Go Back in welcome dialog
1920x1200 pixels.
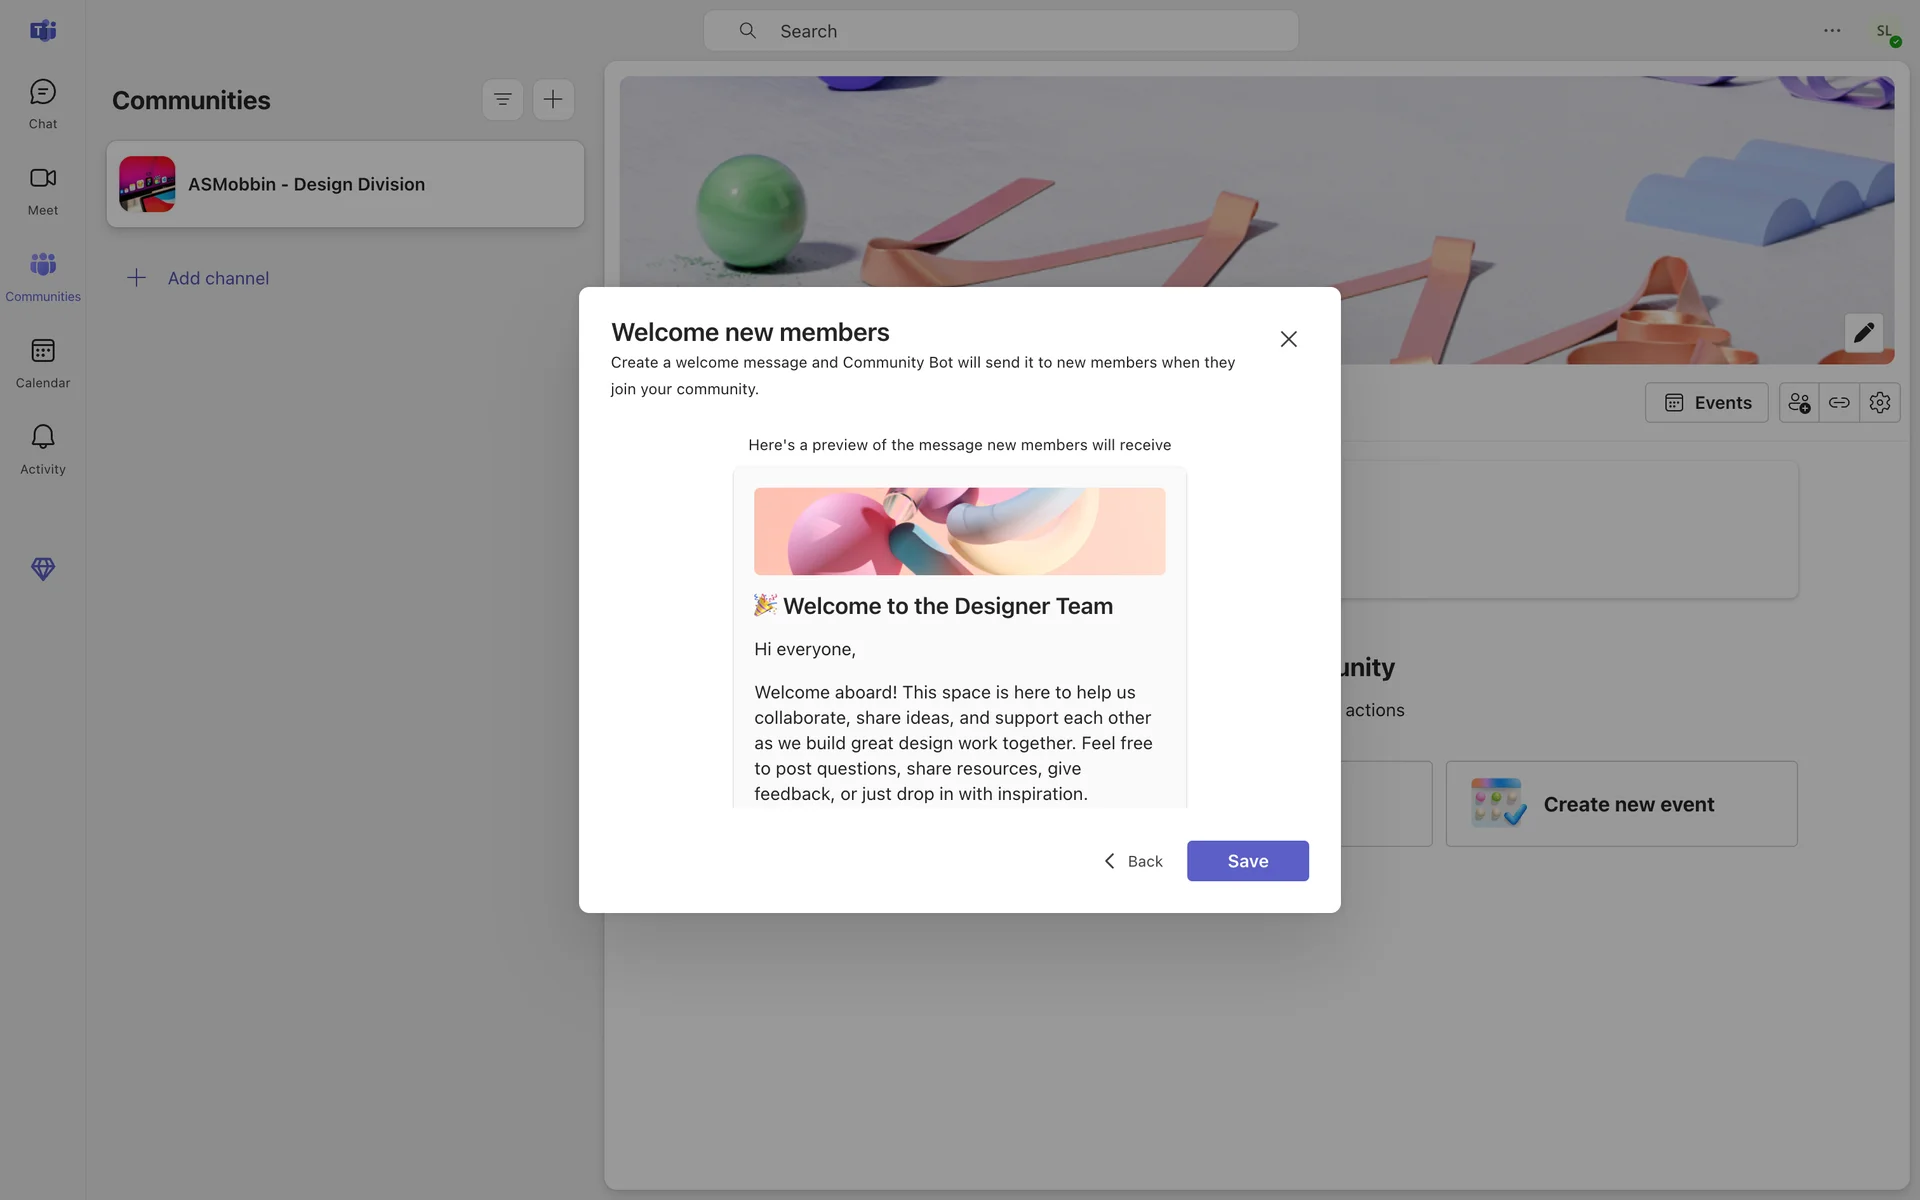tap(1133, 861)
